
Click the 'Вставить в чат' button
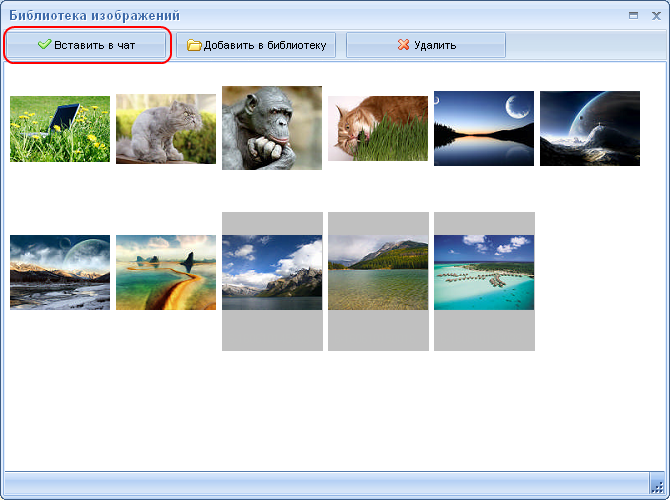(86, 45)
